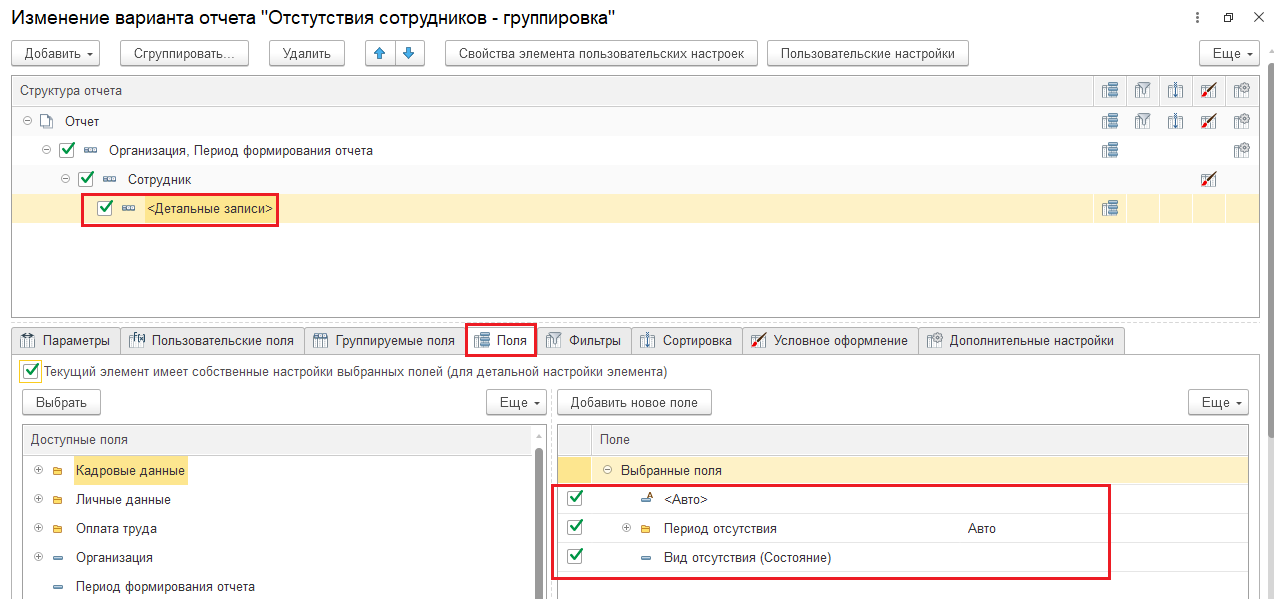This screenshot has height=599, width=1274.
Task: Expand Период отсутствия selected field
Action: coord(627,528)
